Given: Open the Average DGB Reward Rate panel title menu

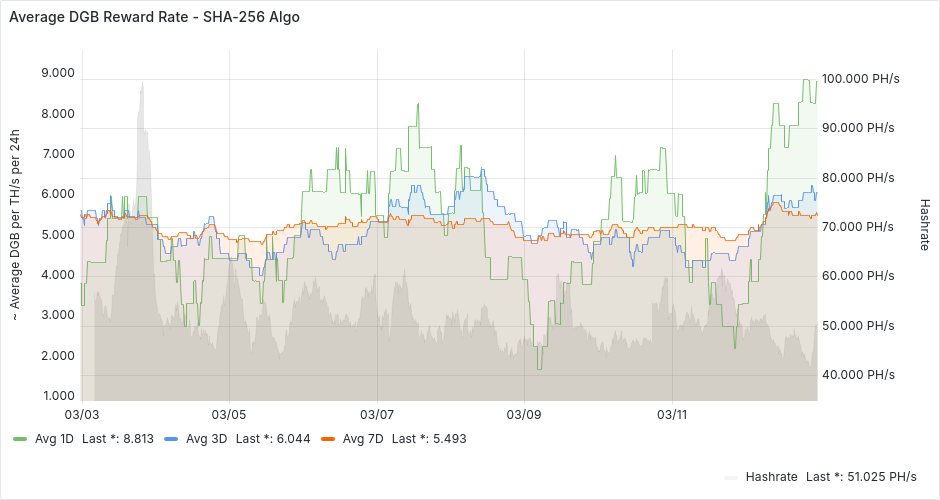Looking at the screenshot, I should [154, 17].
